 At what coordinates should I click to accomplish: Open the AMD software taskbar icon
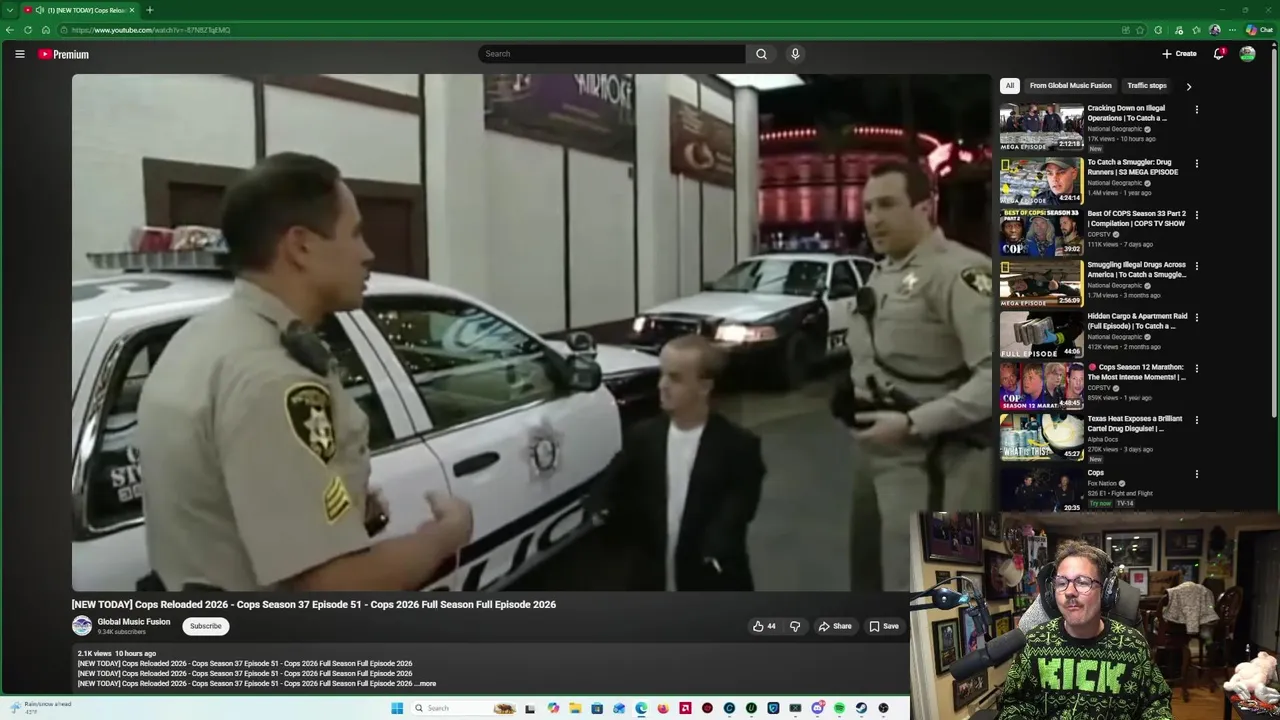coord(685,708)
